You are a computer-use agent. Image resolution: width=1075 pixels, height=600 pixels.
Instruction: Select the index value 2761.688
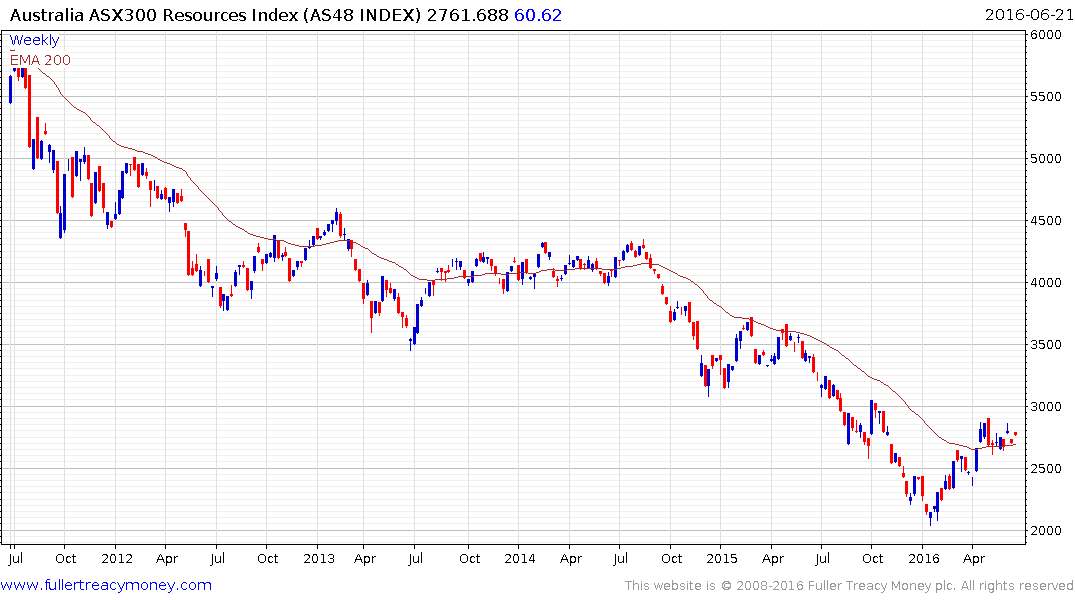[x=468, y=15]
